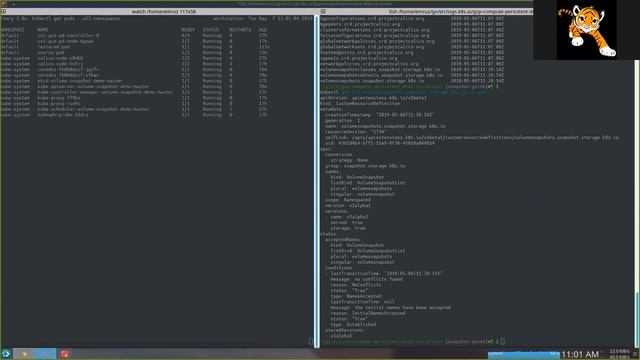
Task: Click 'networkpolicies.crd.projectcalico.org' CRD entry
Action: (x=369, y=64)
